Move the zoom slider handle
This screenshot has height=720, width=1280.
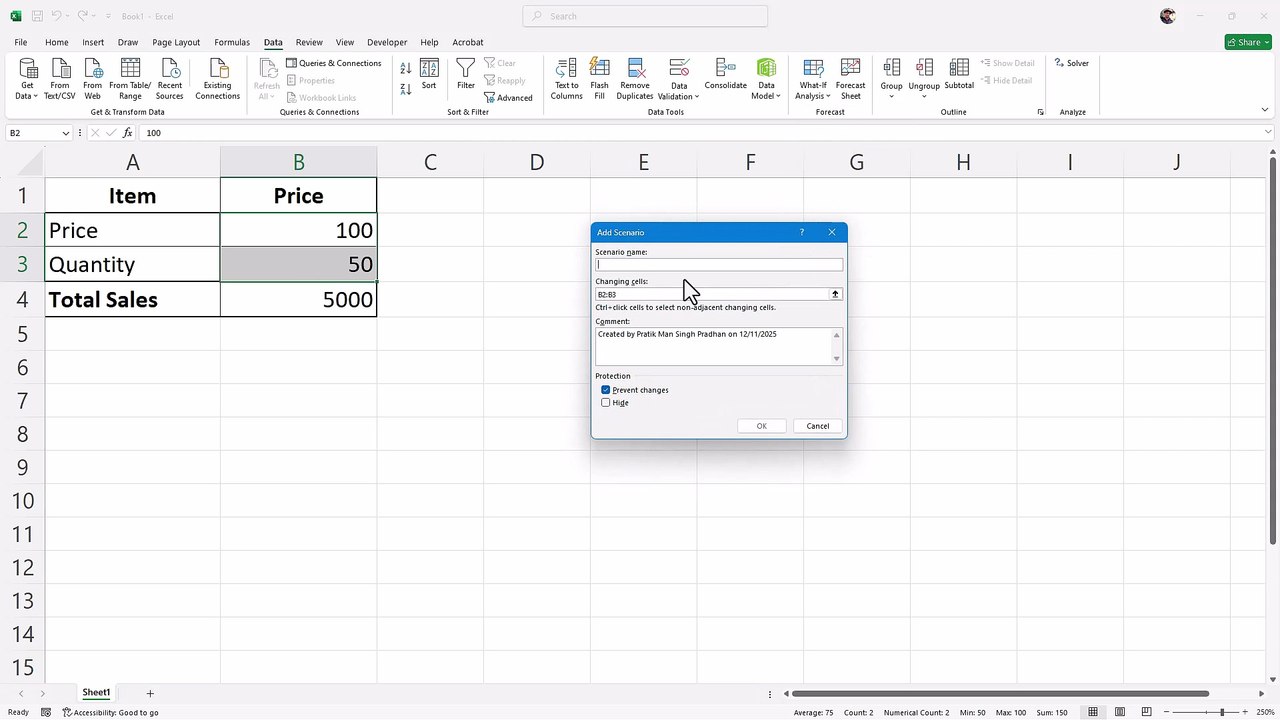coord(1221,712)
